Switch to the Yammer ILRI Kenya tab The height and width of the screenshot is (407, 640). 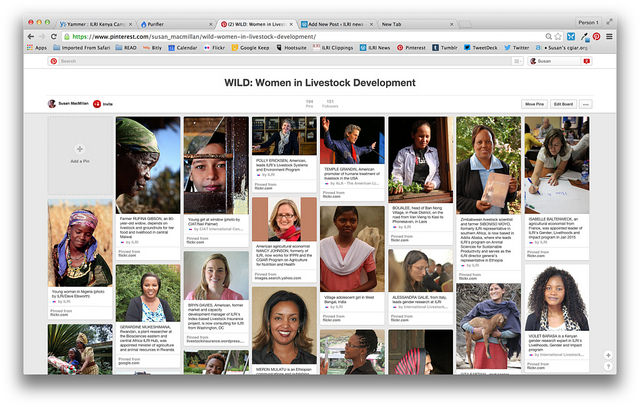pyautogui.click(x=96, y=24)
